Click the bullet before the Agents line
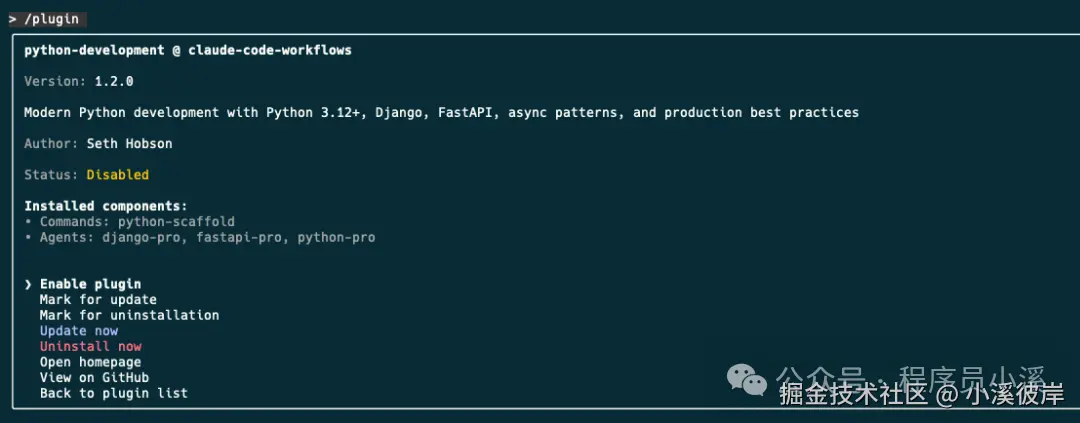 point(28,237)
